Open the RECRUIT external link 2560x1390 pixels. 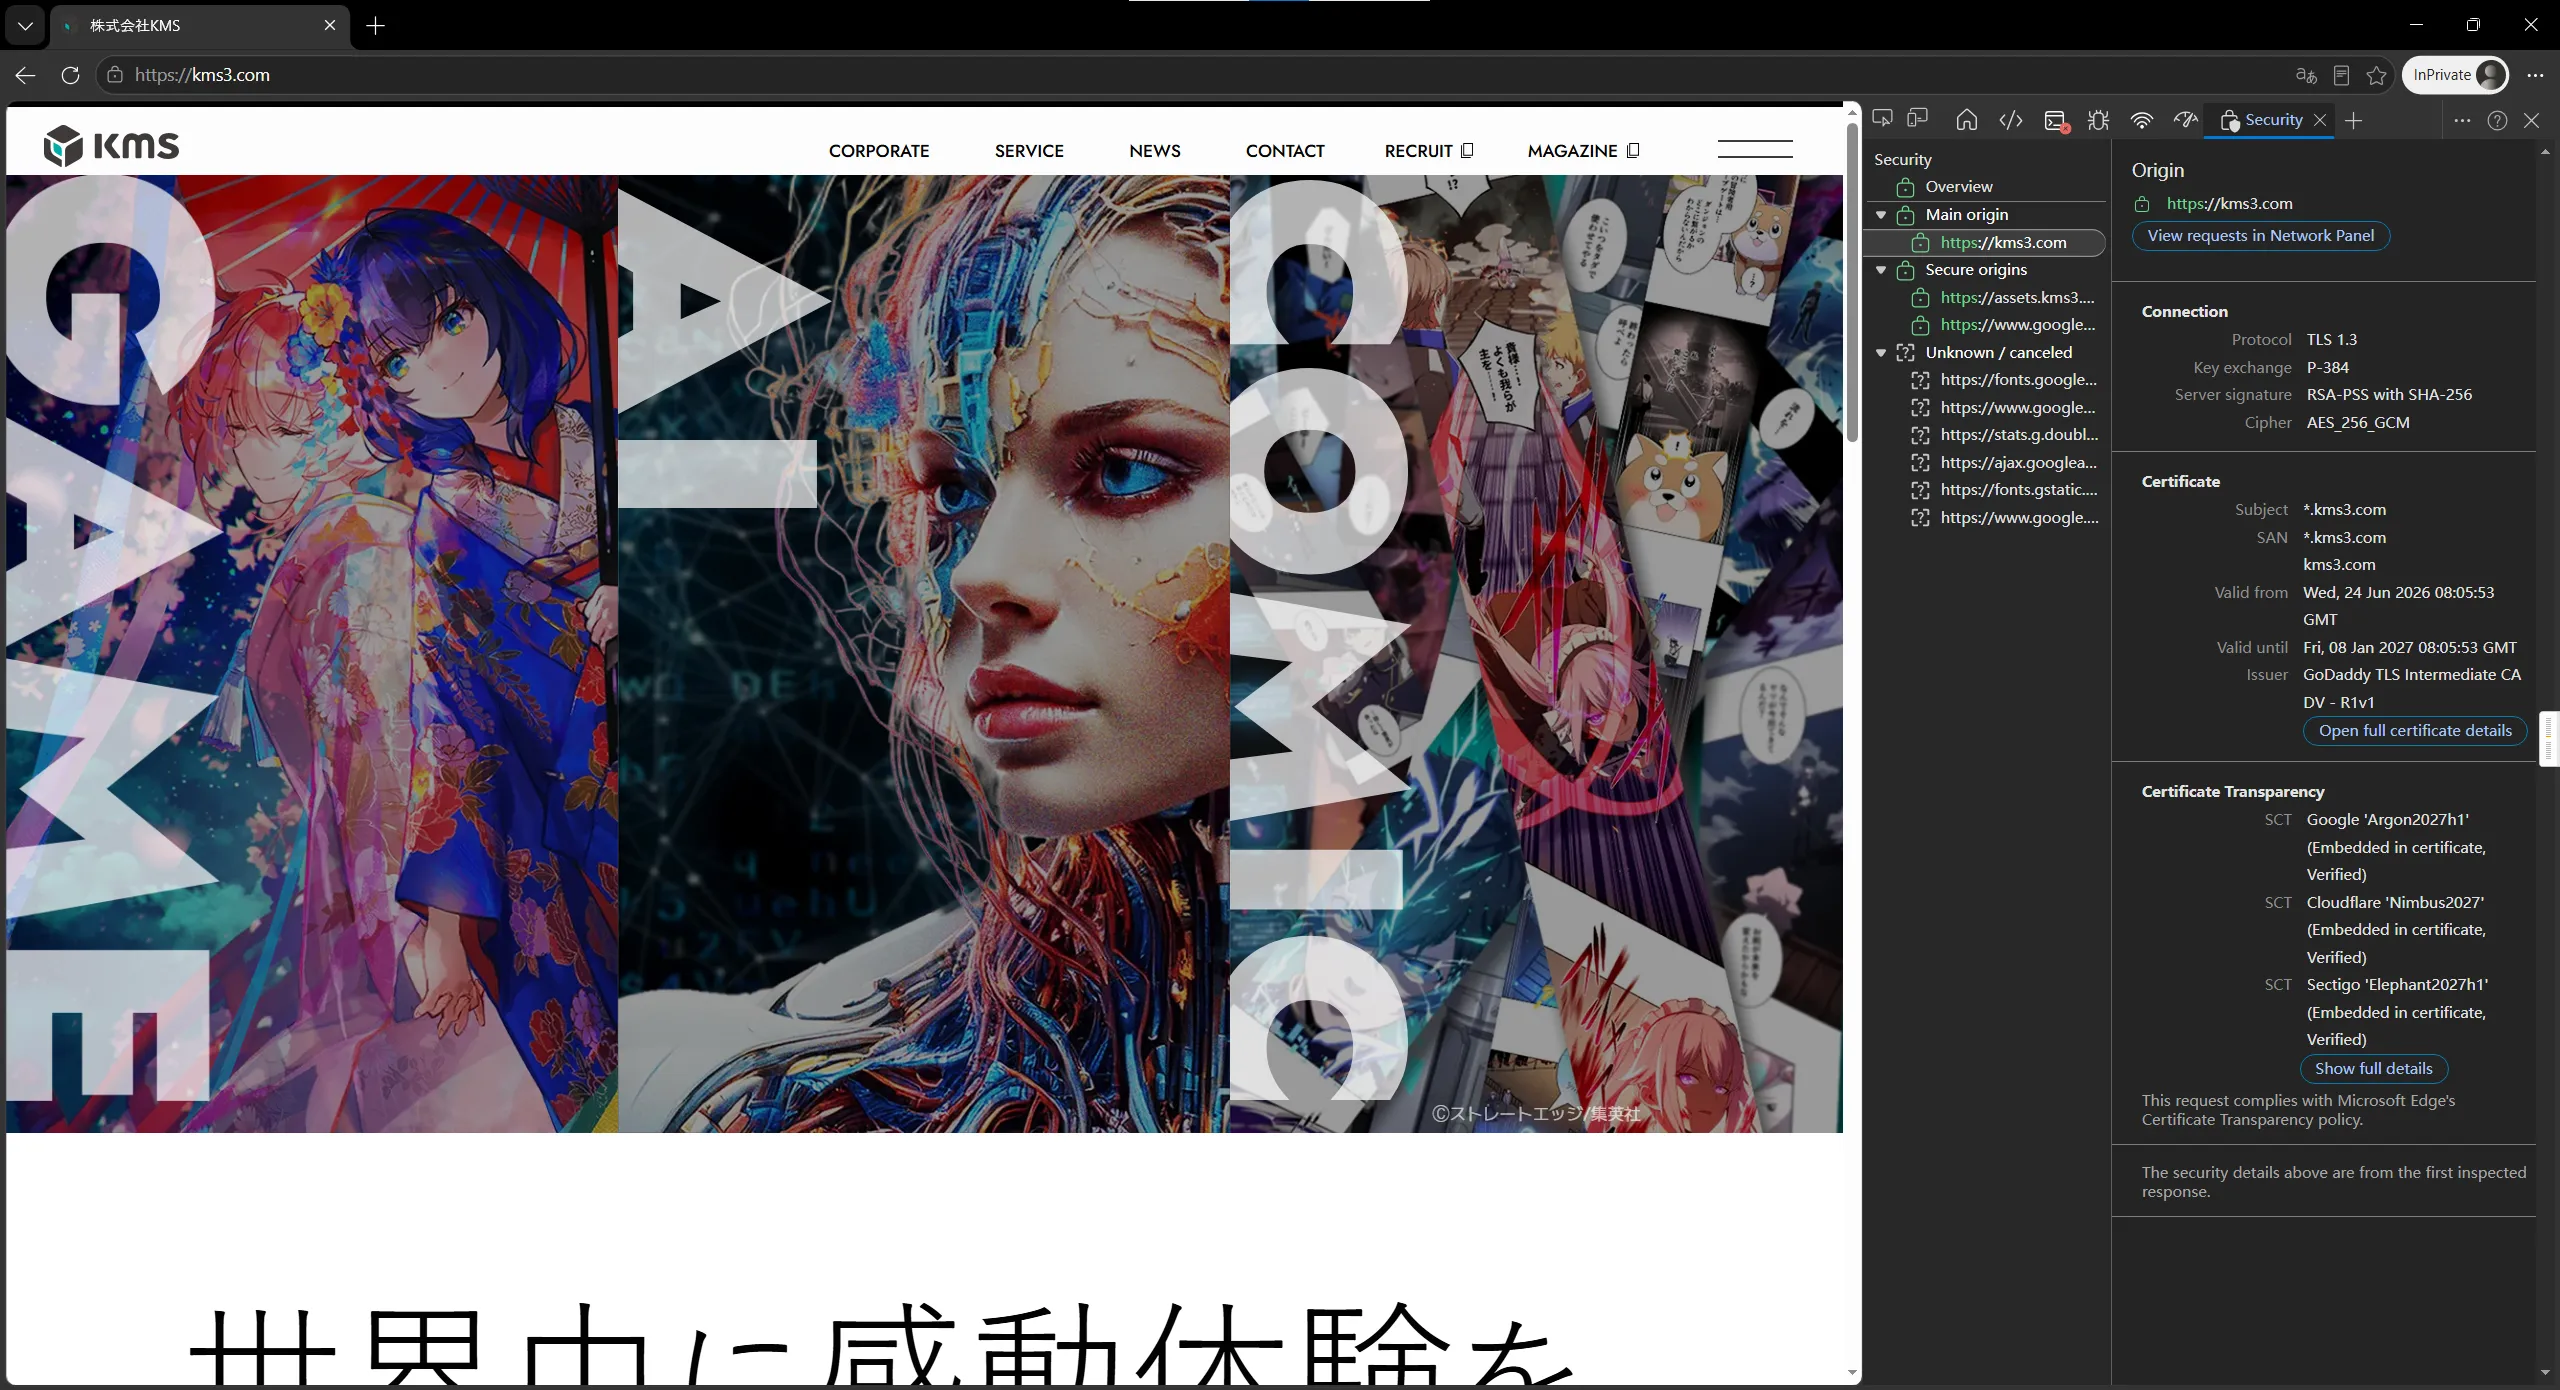(1429, 151)
